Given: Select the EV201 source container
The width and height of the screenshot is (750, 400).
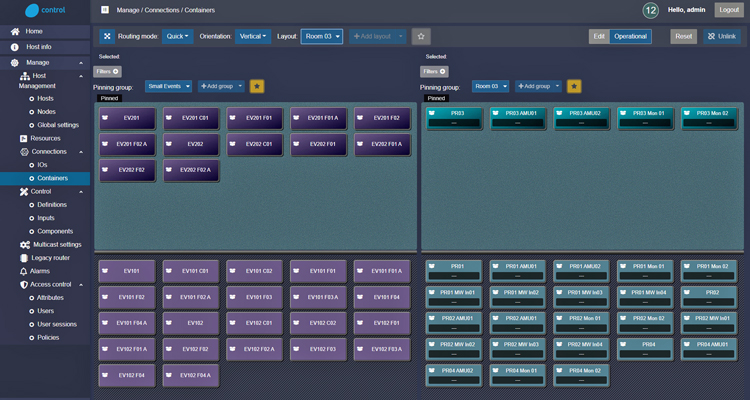Looking at the screenshot, I should pos(128,118).
